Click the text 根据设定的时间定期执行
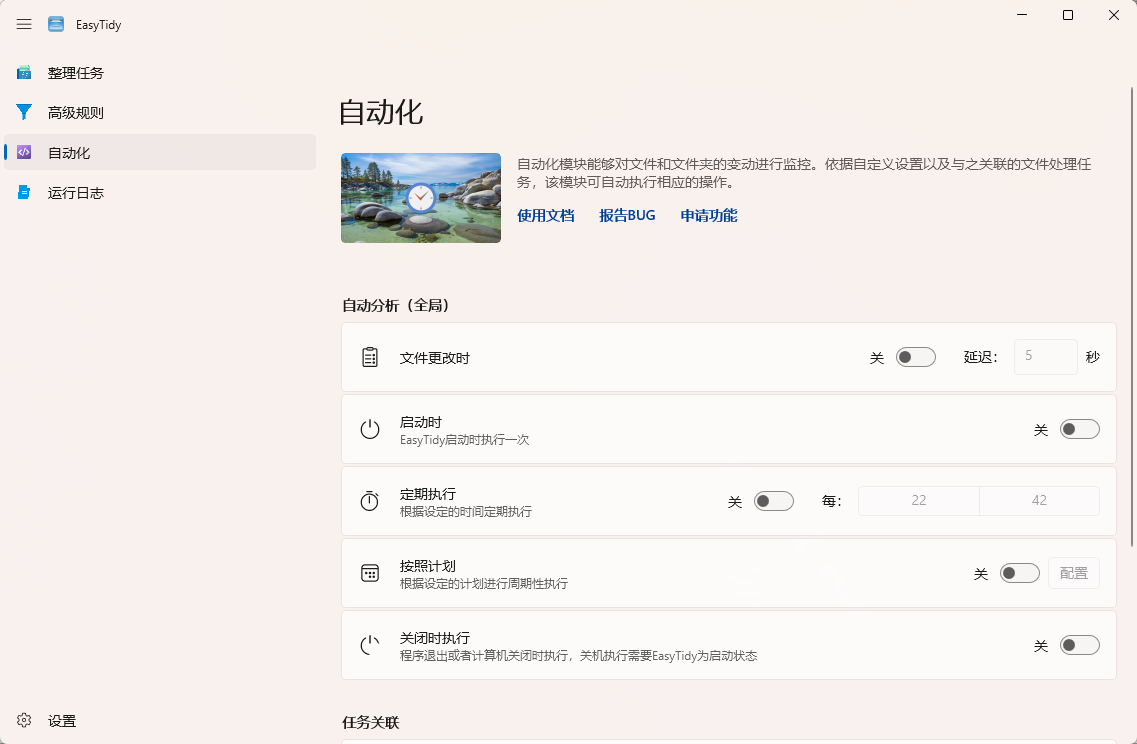Viewport: 1137px width, 744px height. [466, 512]
